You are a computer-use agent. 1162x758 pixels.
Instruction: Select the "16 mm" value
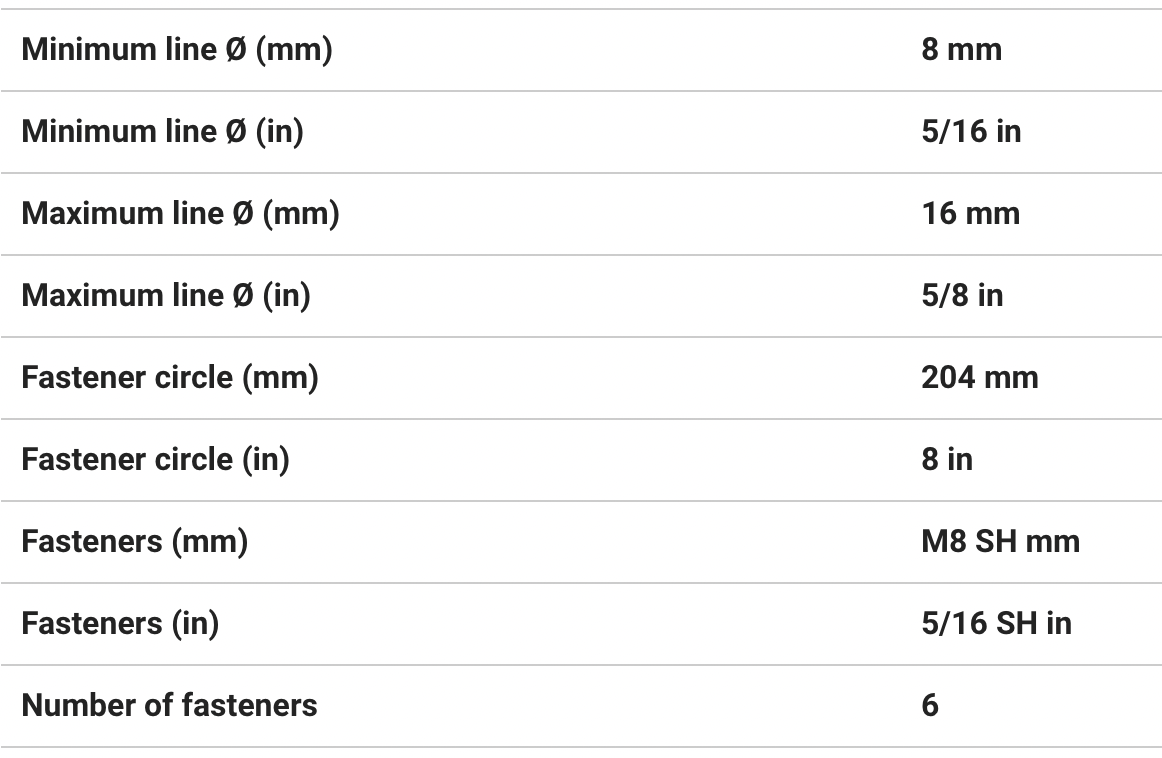(x=970, y=214)
